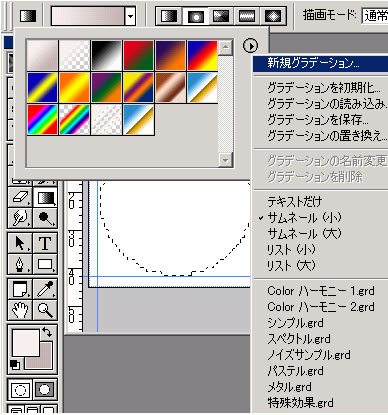Viewport: 388px width, 415px height.
Task: Select the Type tool
Action: (45, 243)
